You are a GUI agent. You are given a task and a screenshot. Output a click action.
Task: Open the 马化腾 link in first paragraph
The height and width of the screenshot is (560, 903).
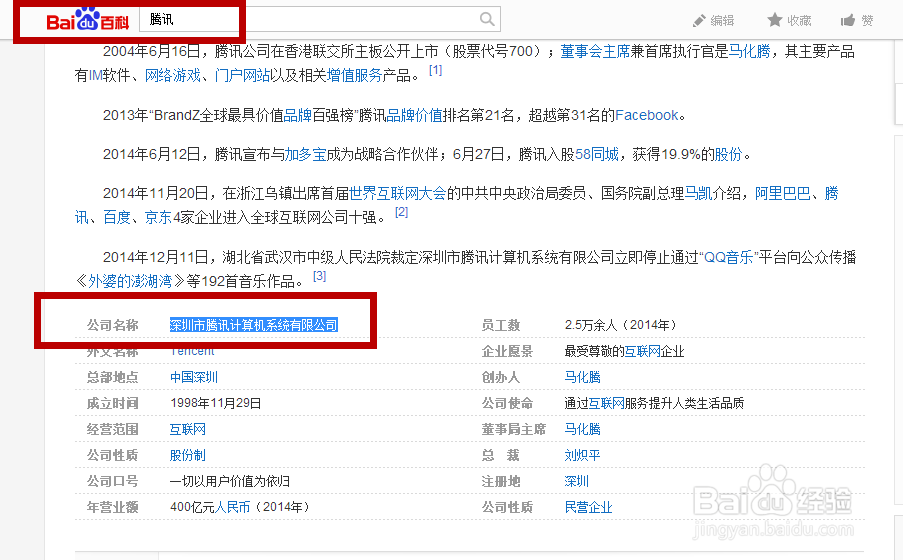[x=749, y=51]
